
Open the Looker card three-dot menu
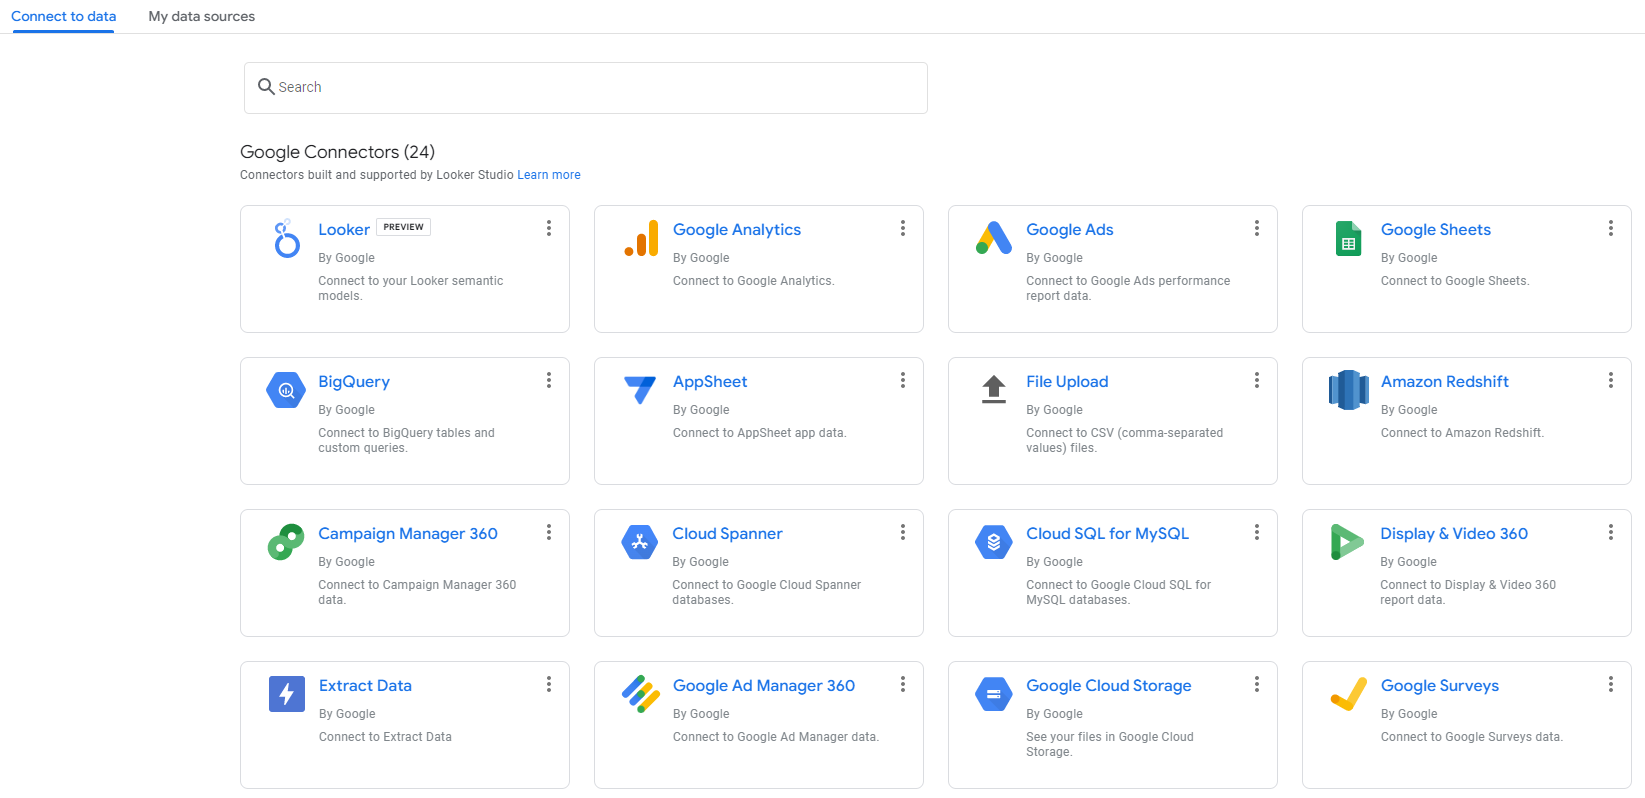[549, 228]
